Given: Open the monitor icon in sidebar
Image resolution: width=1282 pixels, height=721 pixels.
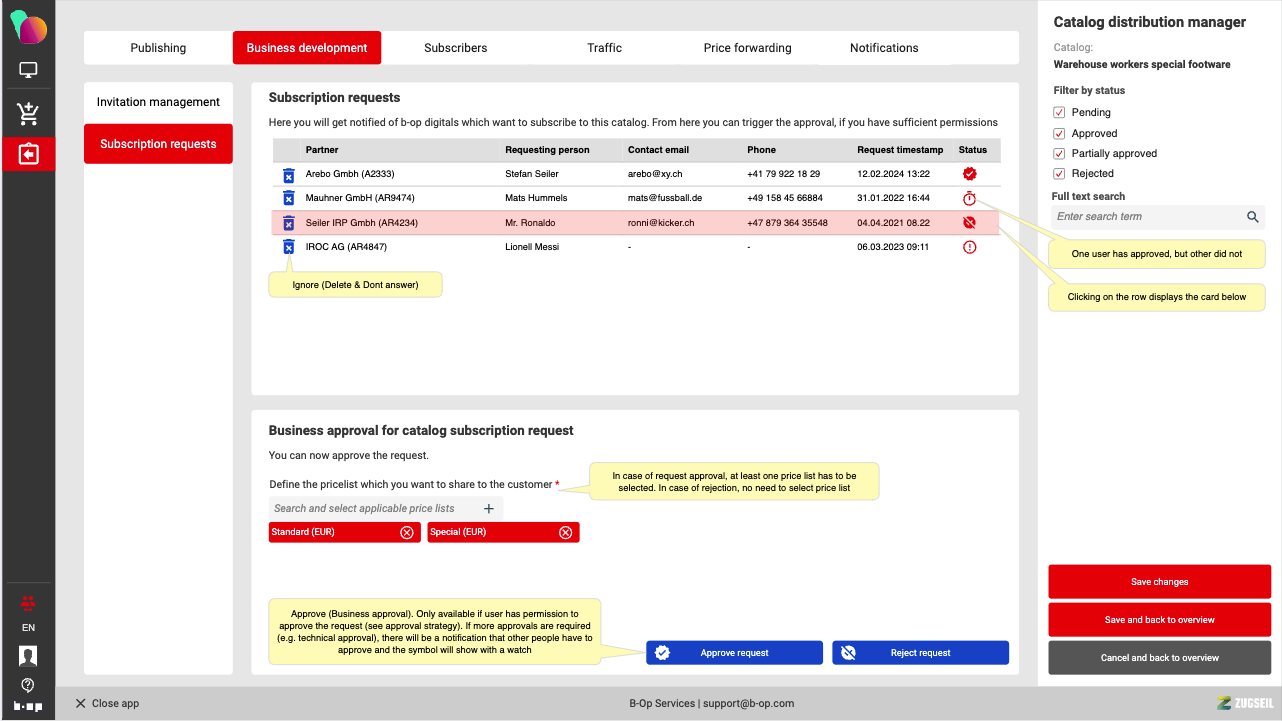Looking at the screenshot, I should 28,71.
